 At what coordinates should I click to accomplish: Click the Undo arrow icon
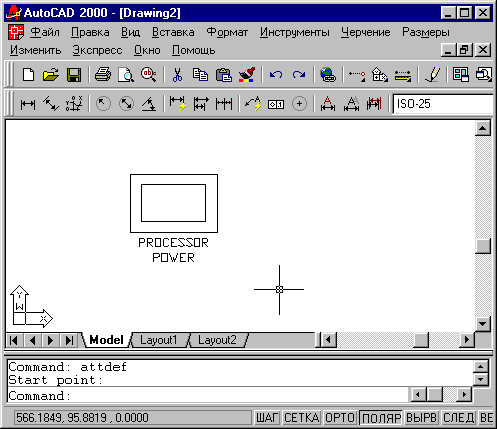pos(276,75)
